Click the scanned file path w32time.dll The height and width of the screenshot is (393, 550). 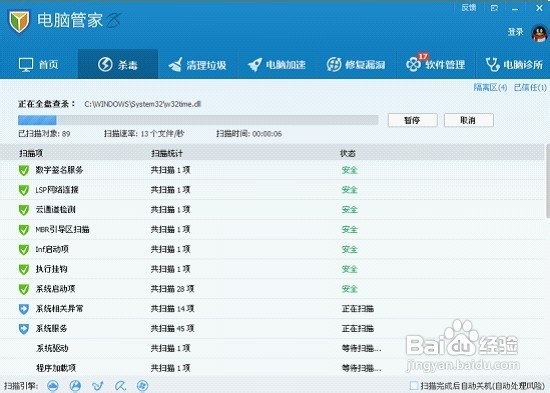tap(143, 104)
